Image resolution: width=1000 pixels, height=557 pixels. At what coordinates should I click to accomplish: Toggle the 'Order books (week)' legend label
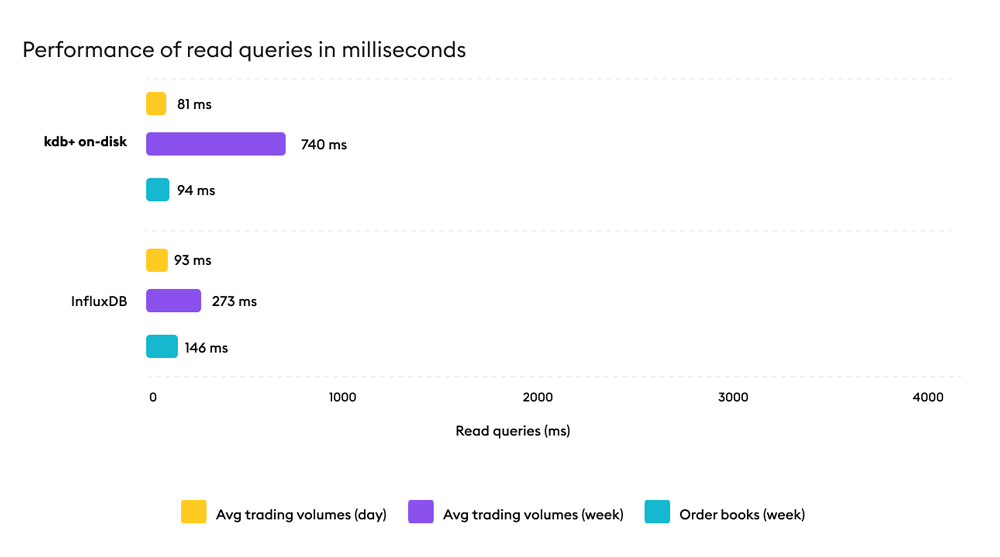pyautogui.click(x=742, y=515)
